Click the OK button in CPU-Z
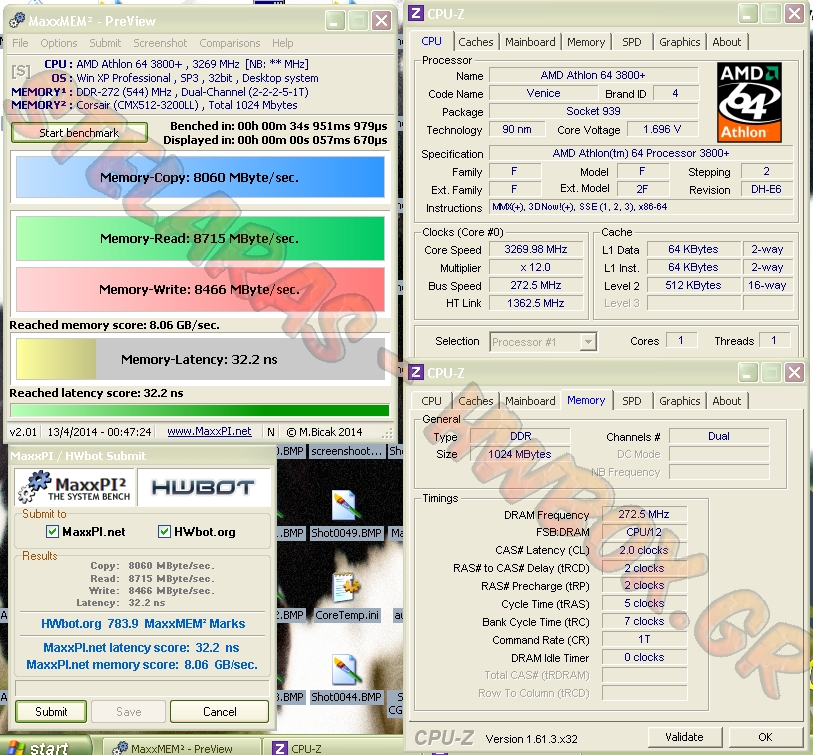The width and height of the screenshot is (813, 755). click(x=765, y=737)
